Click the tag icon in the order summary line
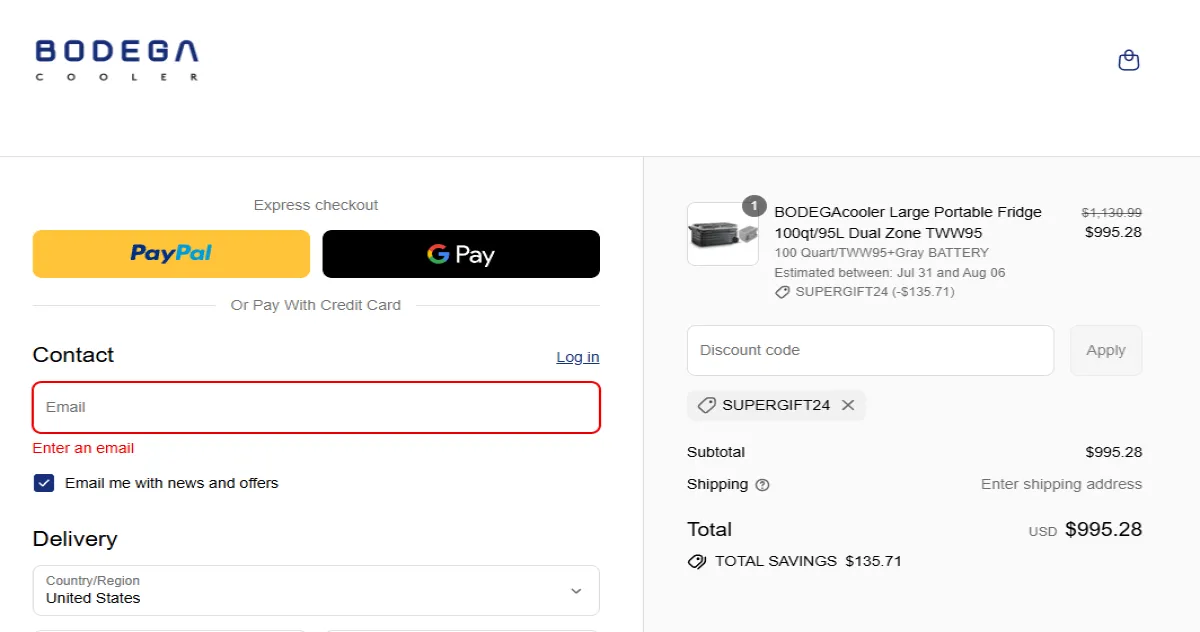1200x632 pixels. [782, 292]
